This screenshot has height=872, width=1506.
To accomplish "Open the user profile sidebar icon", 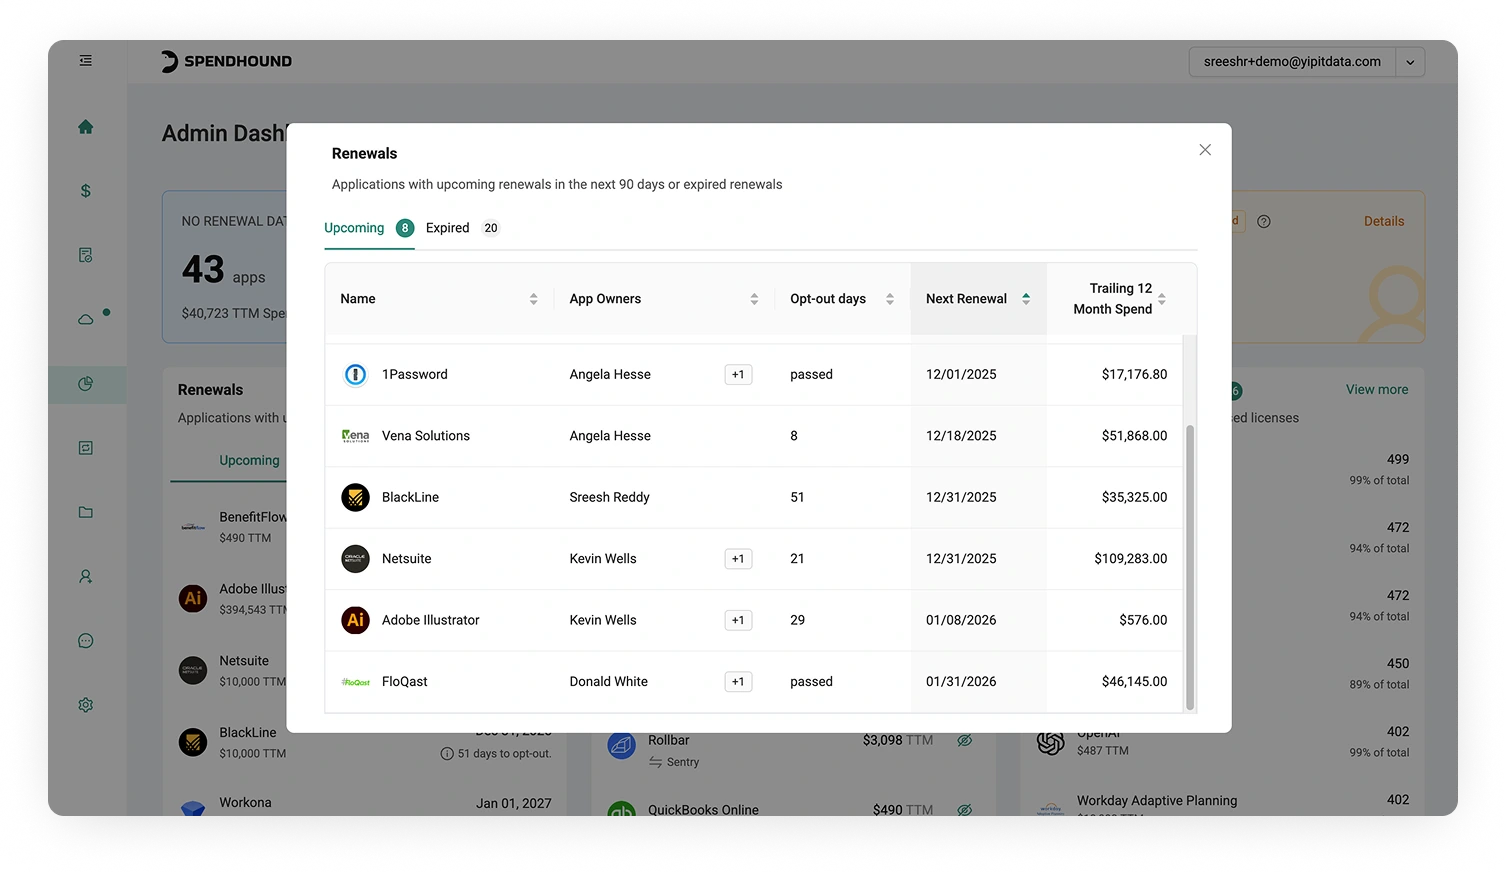I will click(86, 577).
